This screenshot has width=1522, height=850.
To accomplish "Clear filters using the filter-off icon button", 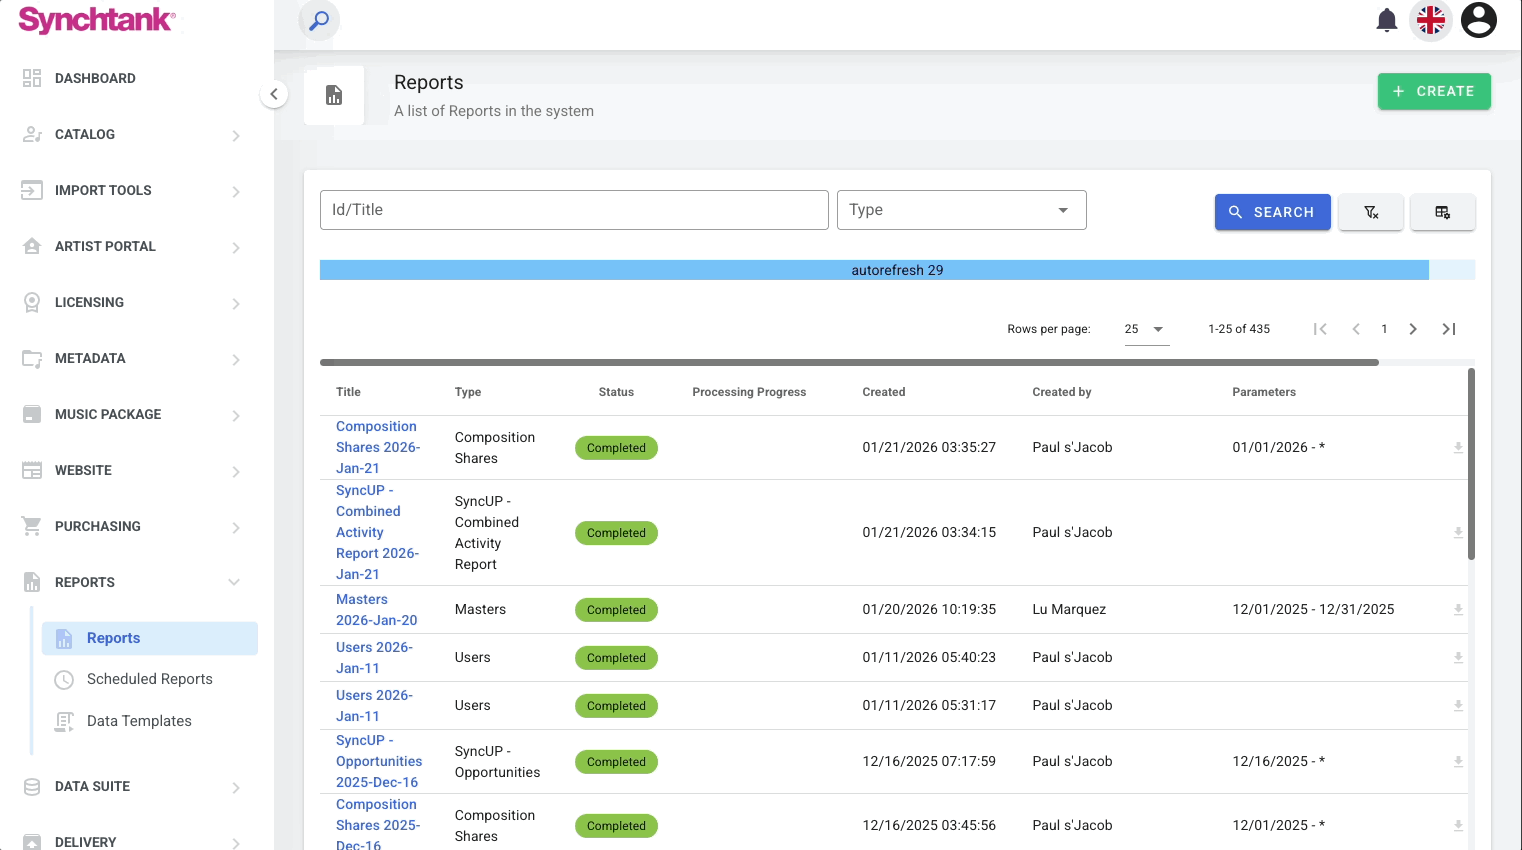I will click(1371, 212).
